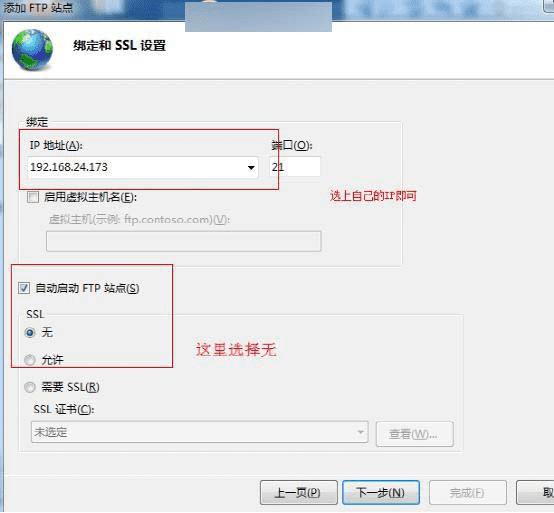Click the IP address field showing 192.168.24.173
Screen dimensions: 554x513
pos(143,167)
